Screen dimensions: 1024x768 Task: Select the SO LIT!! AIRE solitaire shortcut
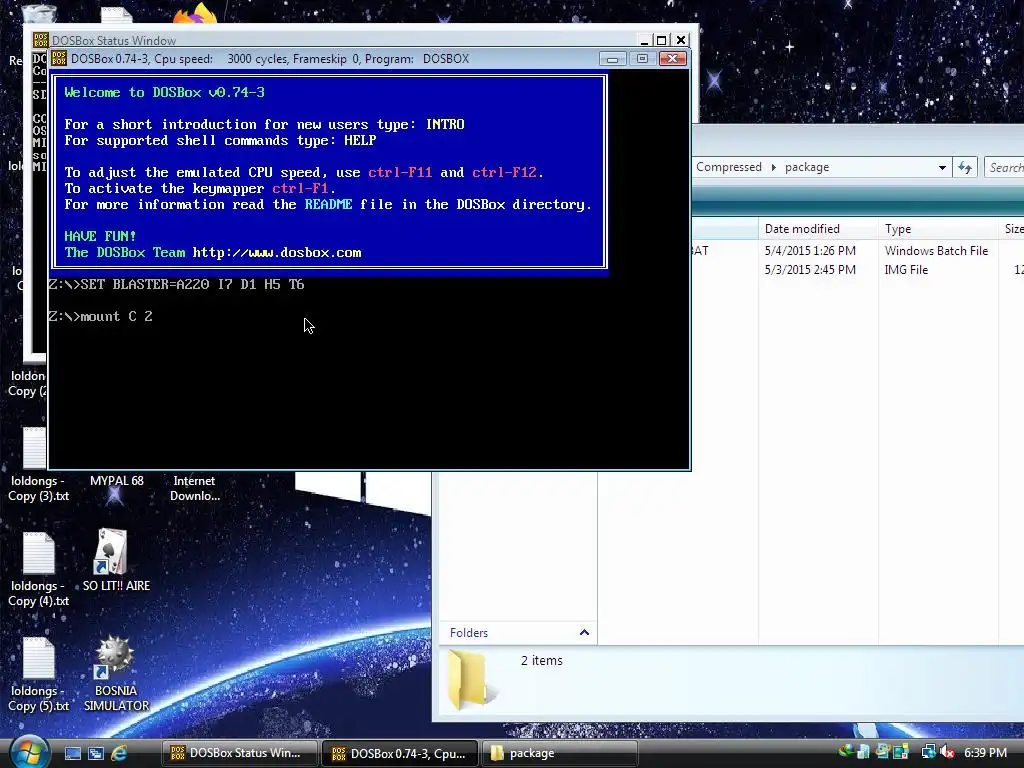pyautogui.click(x=116, y=560)
